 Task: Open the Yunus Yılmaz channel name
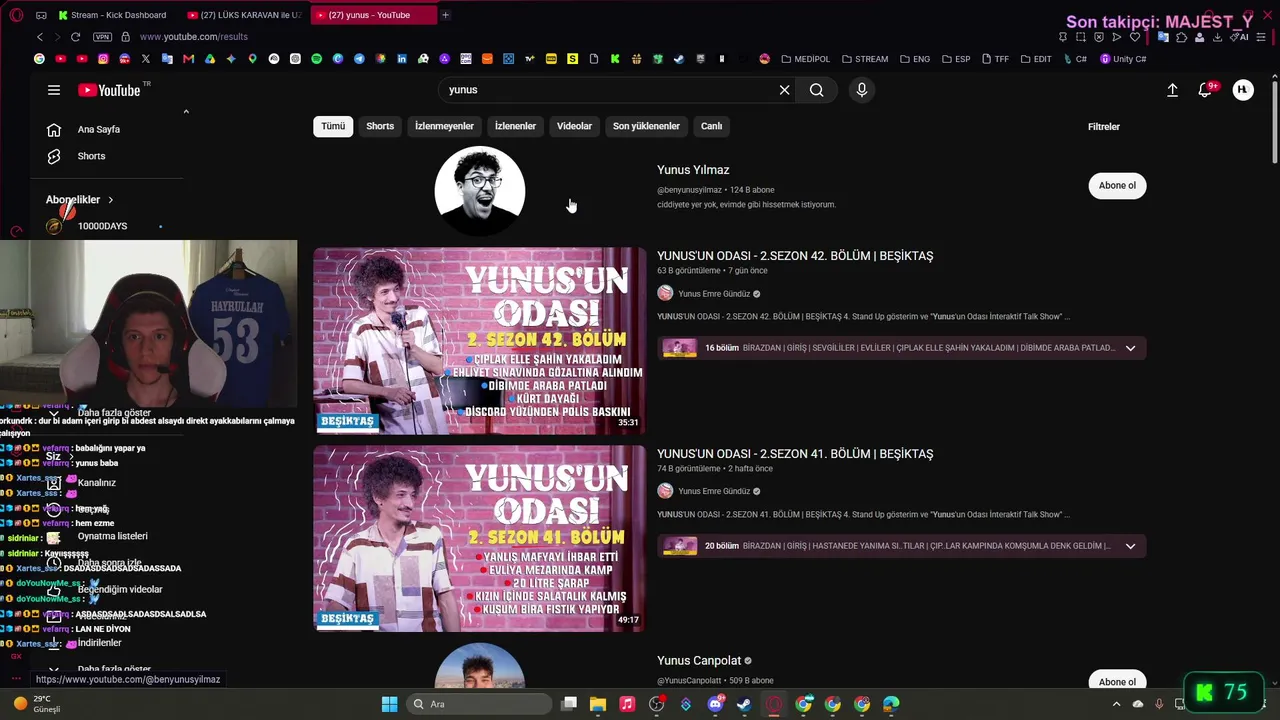[693, 170]
